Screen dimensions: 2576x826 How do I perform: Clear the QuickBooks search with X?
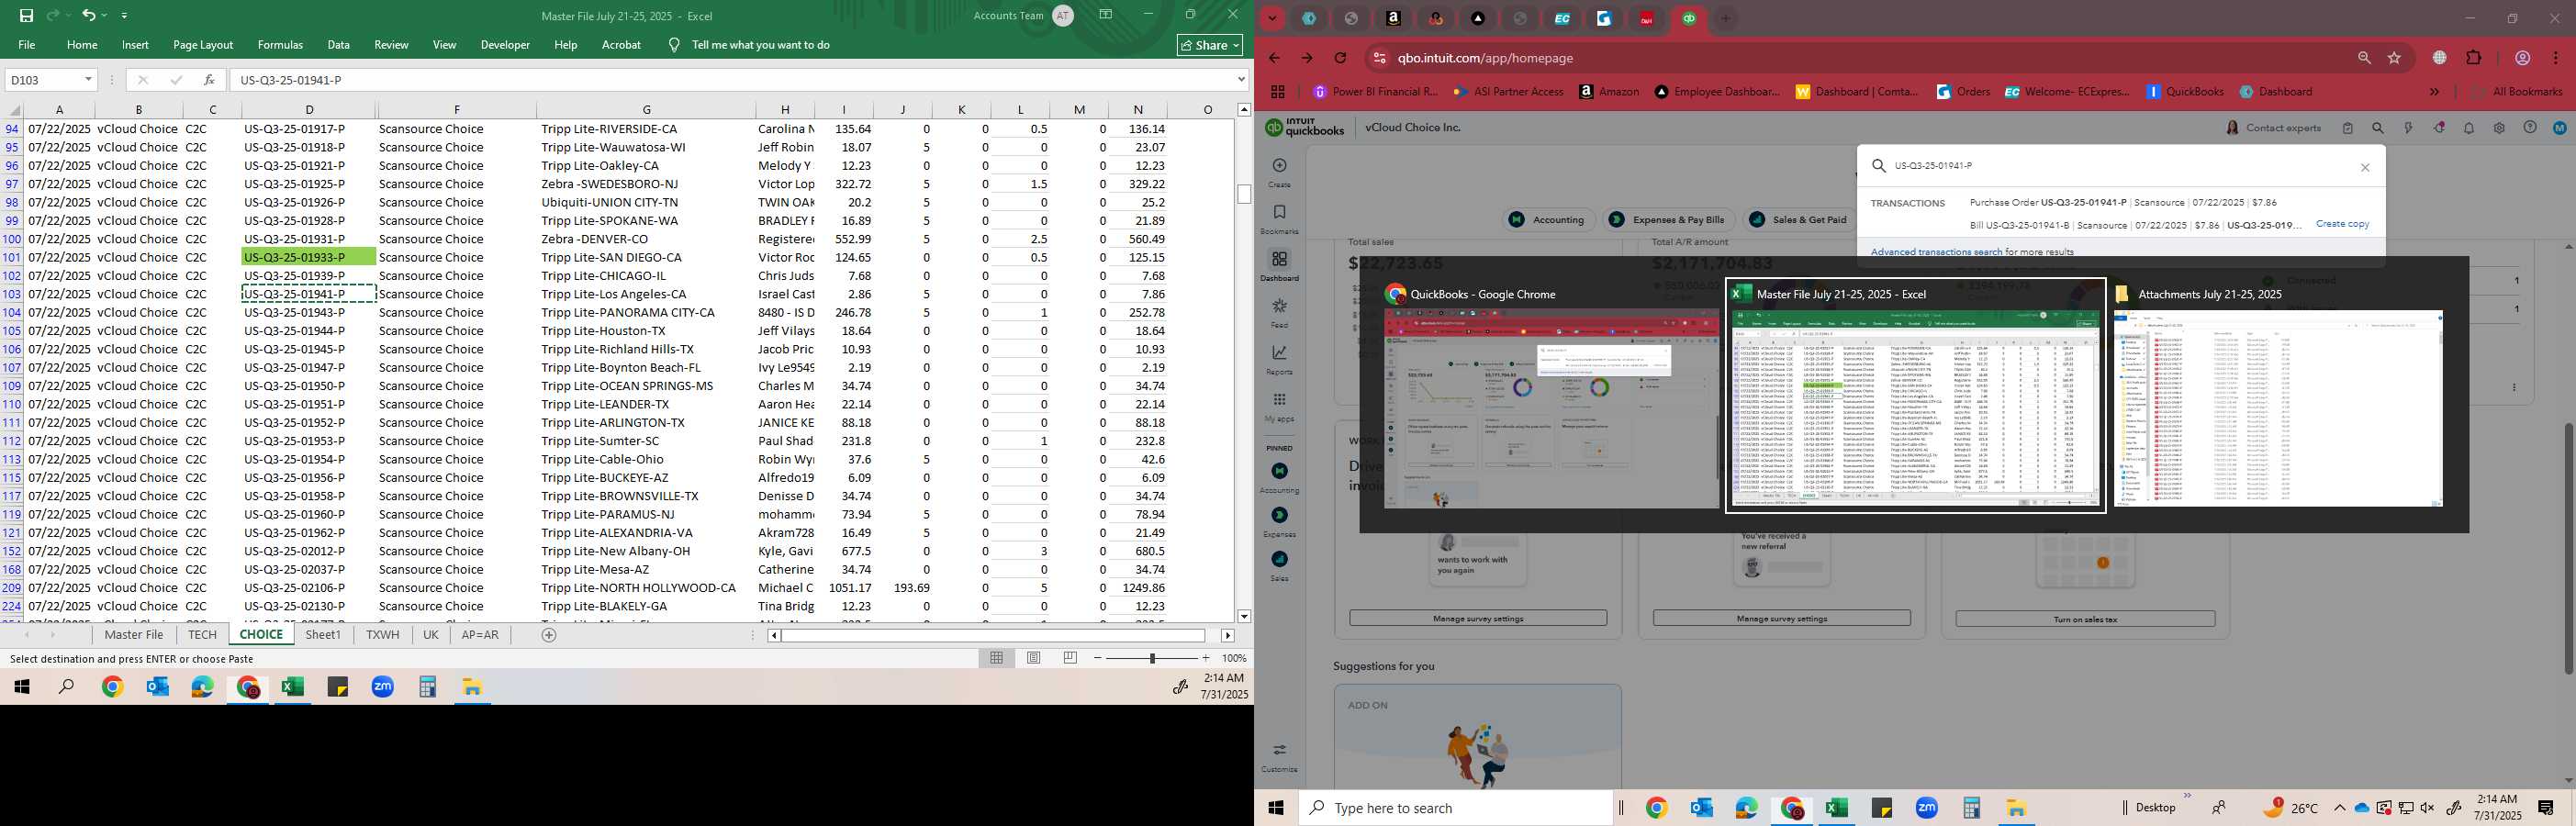pyautogui.click(x=2365, y=167)
